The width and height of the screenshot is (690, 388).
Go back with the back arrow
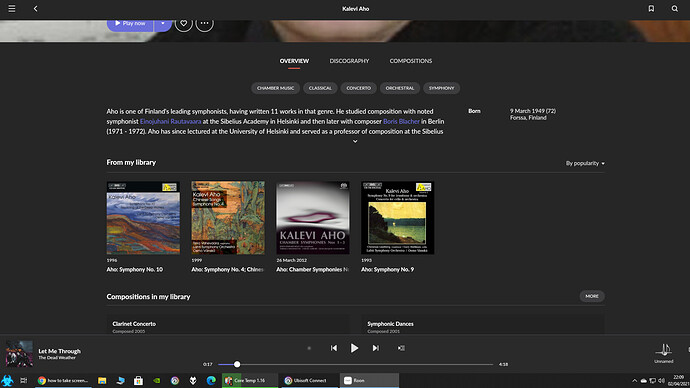[x=36, y=9]
